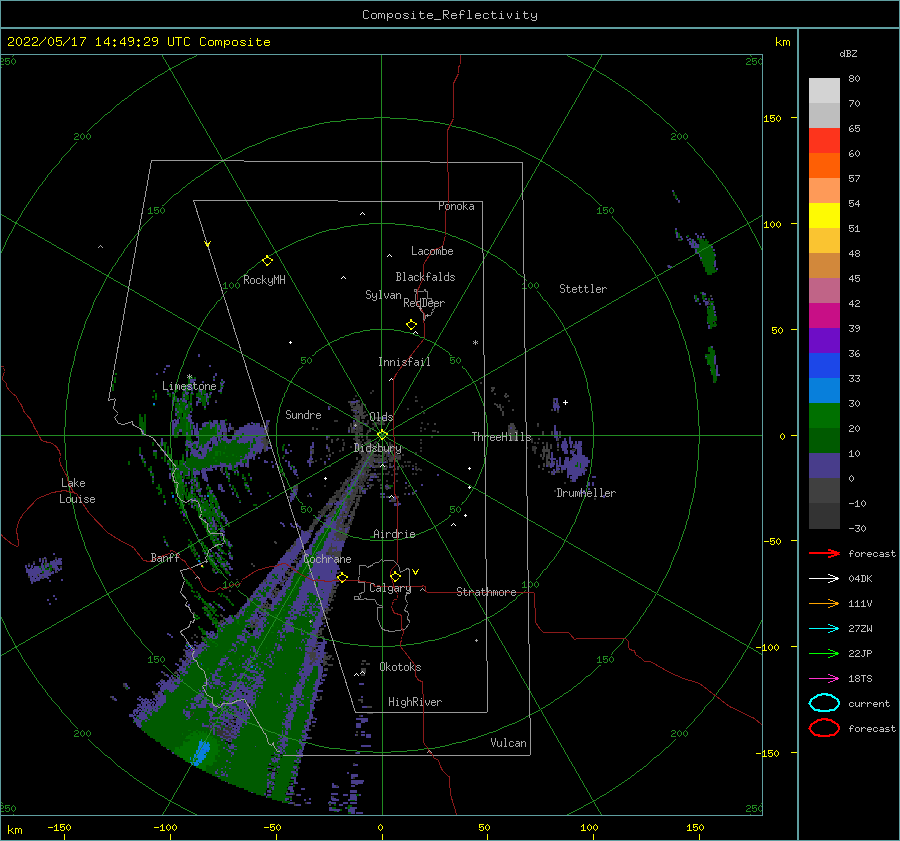Select the slate-purple 0-10 dBZ swatch
The width and height of the screenshot is (900, 841).
[824, 466]
